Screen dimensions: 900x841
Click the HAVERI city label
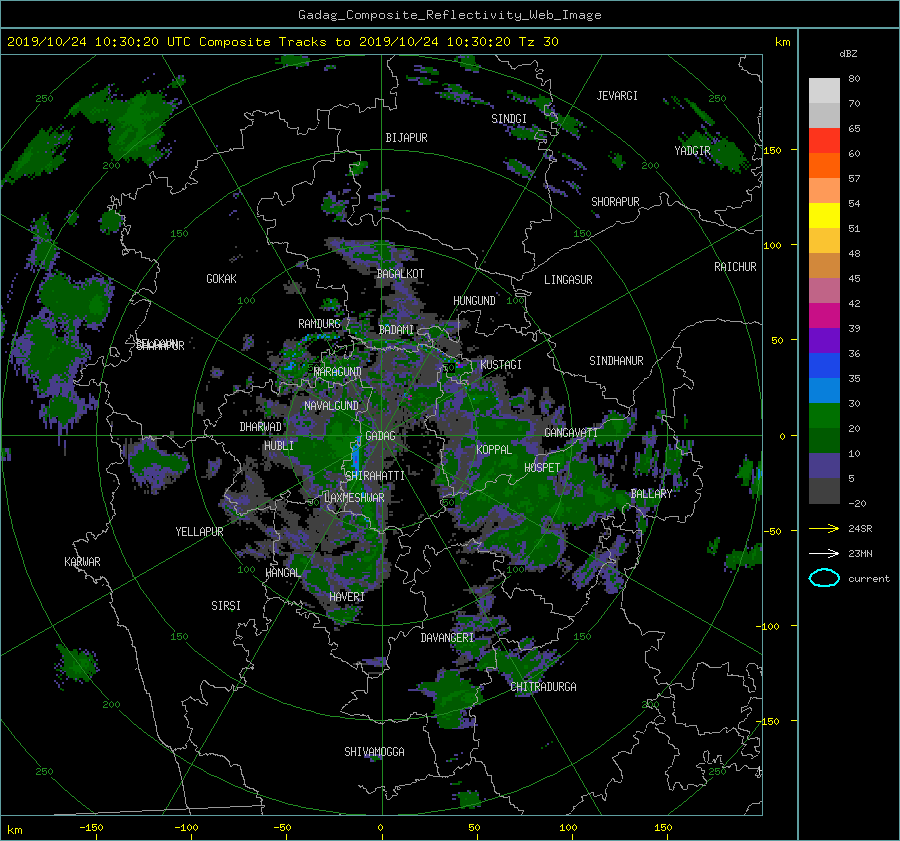(347, 597)
